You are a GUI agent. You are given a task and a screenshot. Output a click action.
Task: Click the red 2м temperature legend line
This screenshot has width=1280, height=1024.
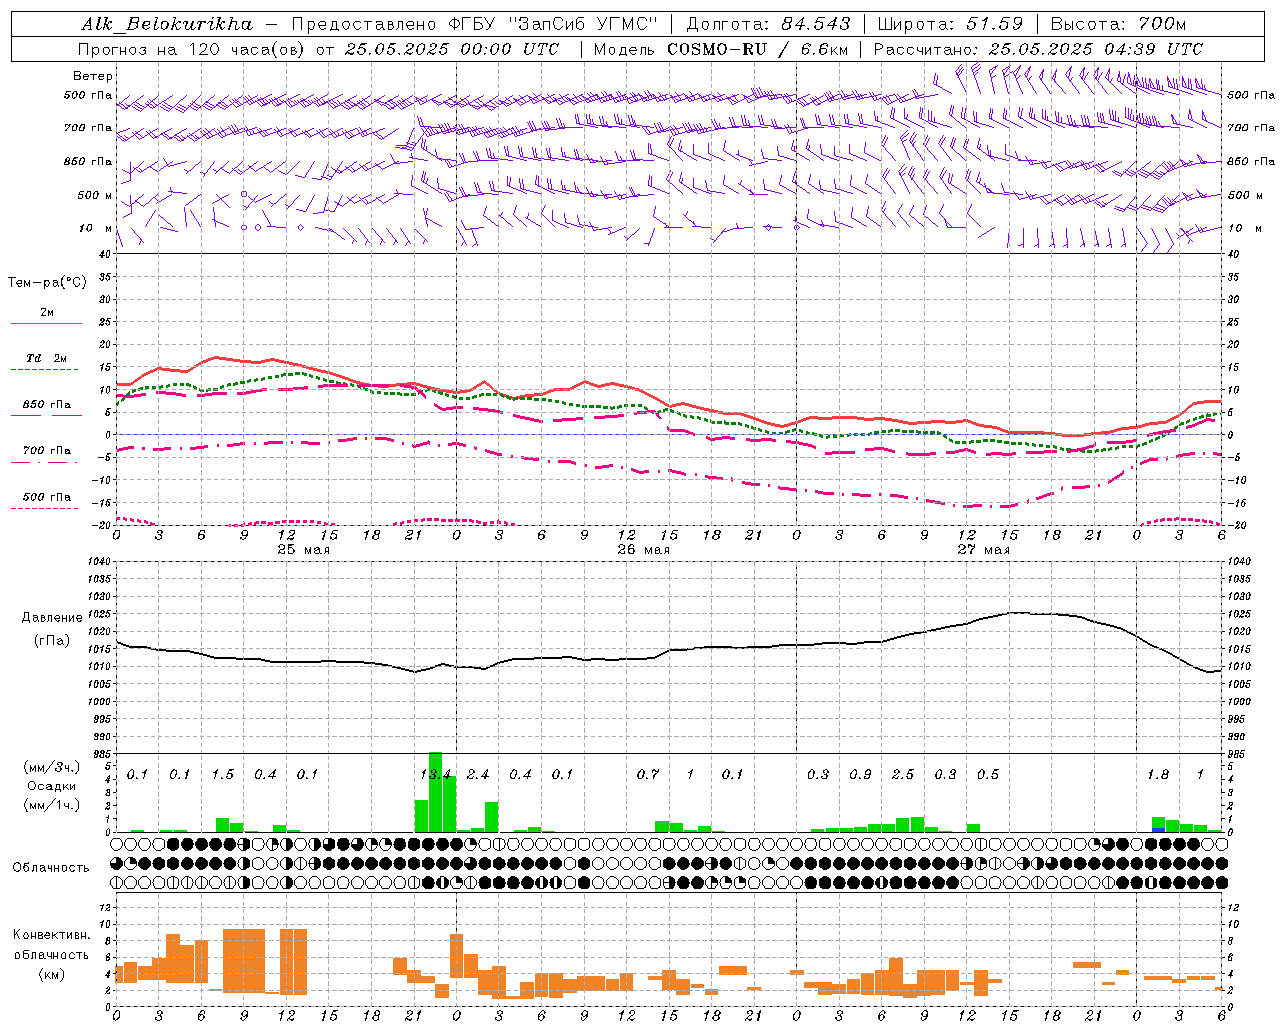pos(46,323)
